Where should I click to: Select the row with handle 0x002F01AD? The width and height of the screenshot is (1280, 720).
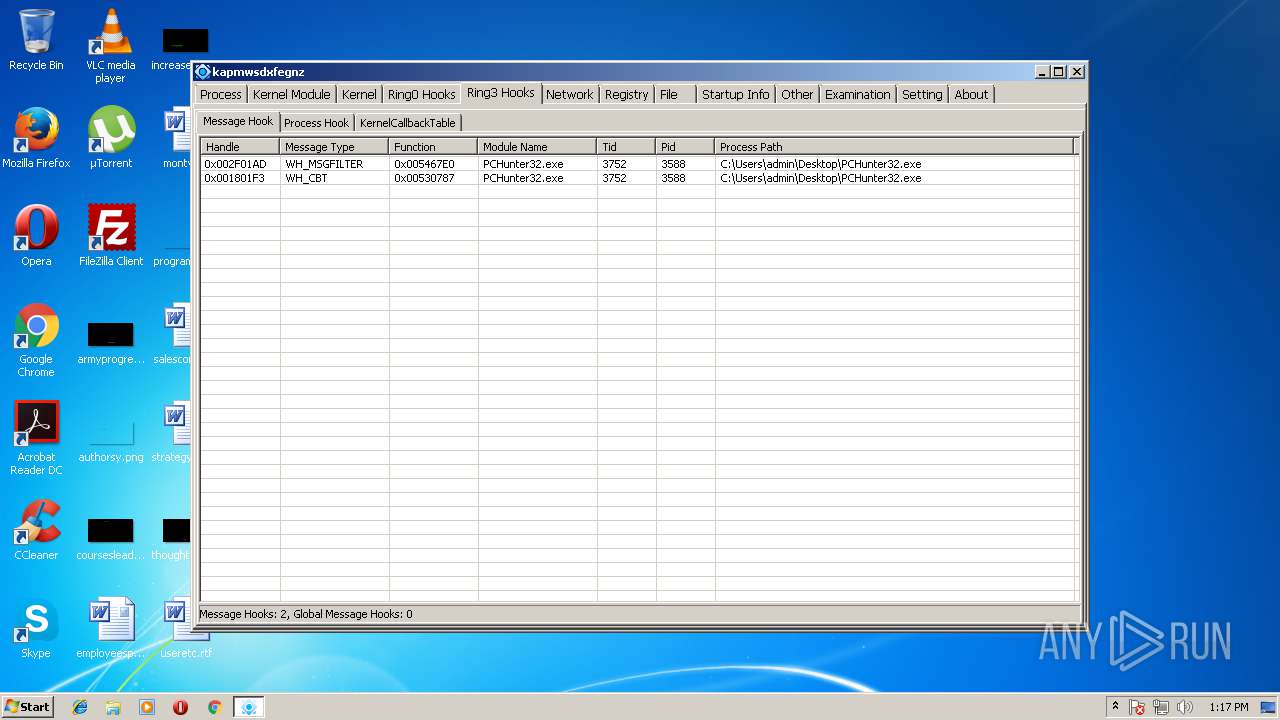(x=638, y=164)
